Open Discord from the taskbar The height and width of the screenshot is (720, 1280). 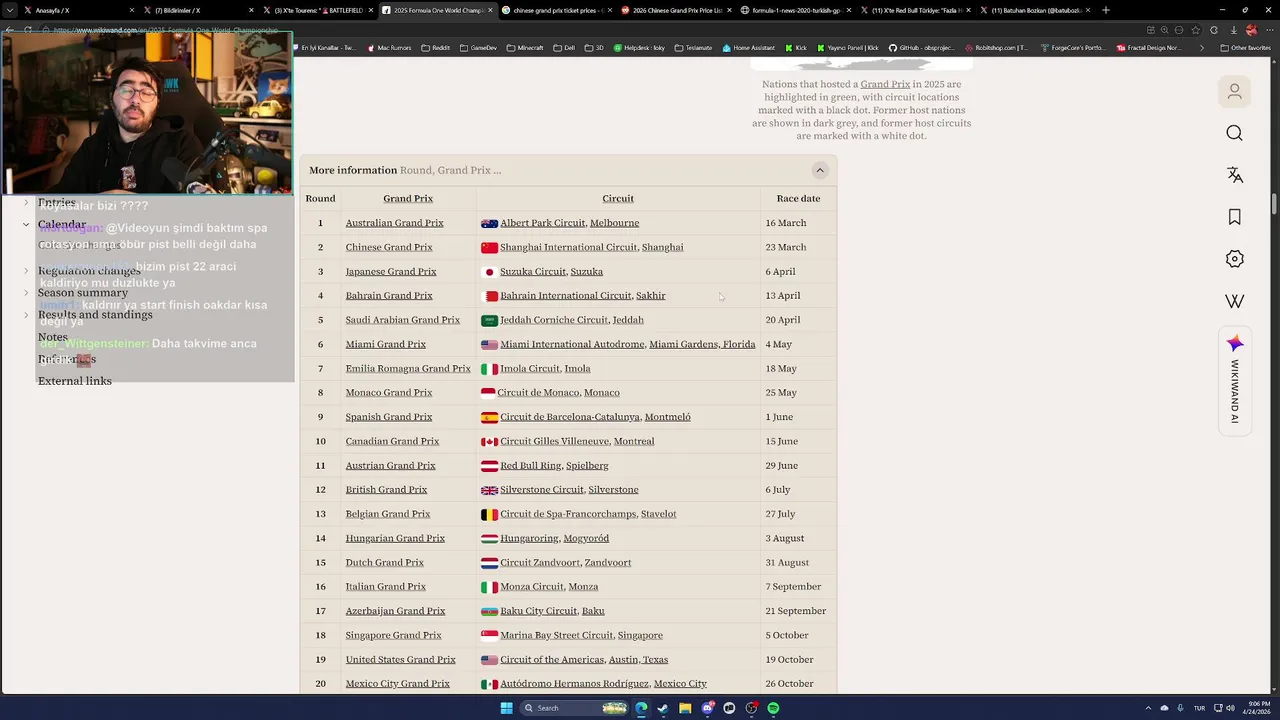[x=707, y=708]
